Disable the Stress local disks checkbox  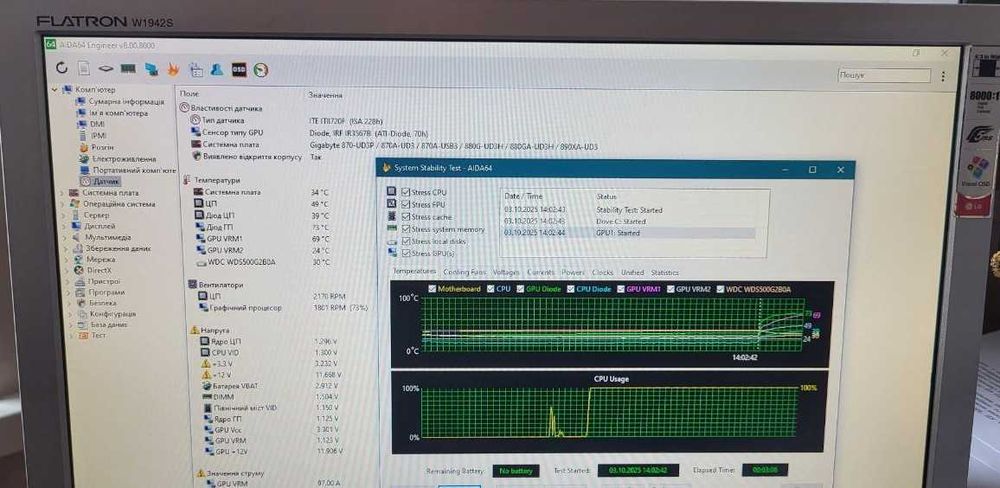coord(406,241)
